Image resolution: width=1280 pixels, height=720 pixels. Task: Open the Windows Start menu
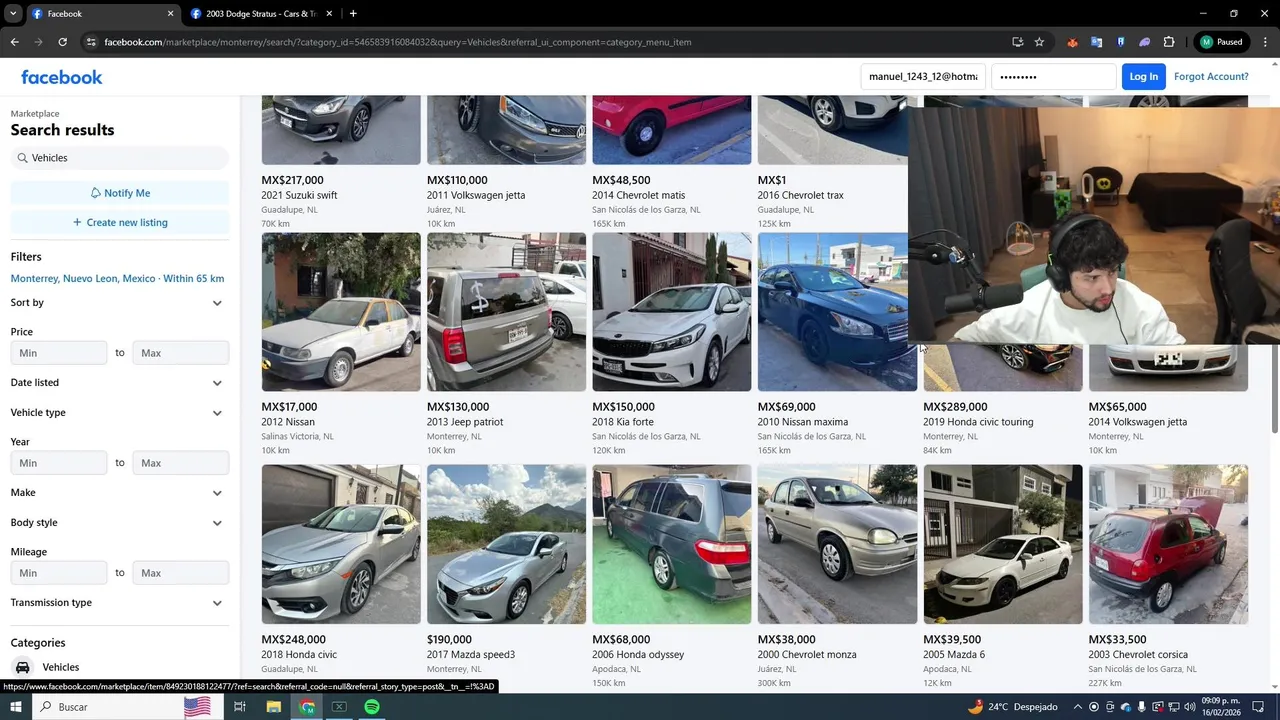[x=16, y=707]
